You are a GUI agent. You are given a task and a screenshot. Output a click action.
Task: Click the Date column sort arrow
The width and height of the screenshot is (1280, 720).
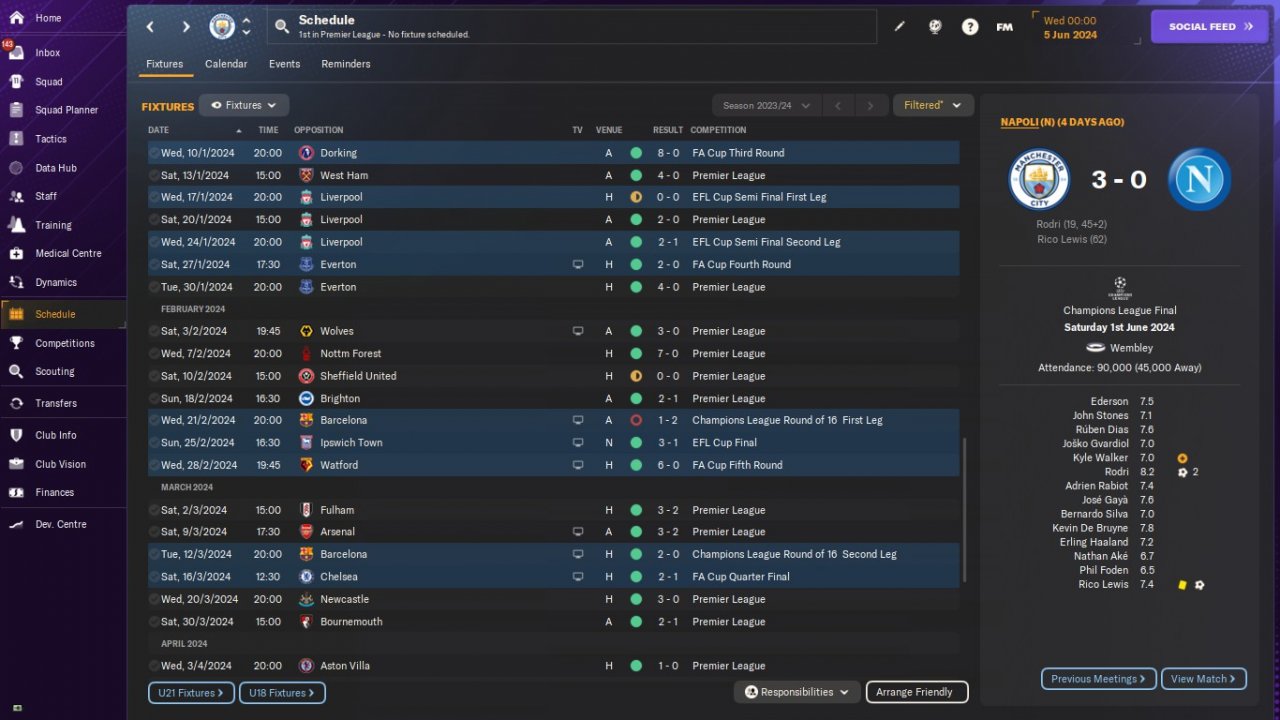point(239,131)
